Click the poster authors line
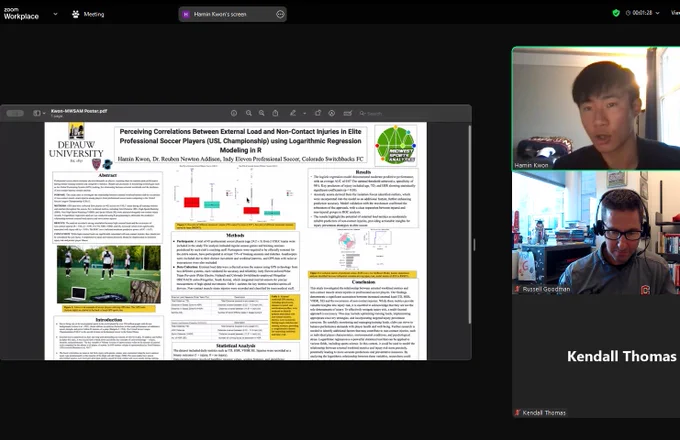Screen dimensions: 680x440 (x=240, y=159)
